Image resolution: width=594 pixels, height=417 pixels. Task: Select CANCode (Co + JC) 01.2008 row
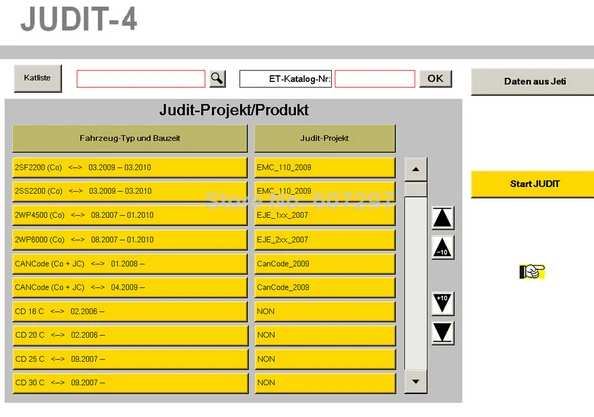(130, 264)
